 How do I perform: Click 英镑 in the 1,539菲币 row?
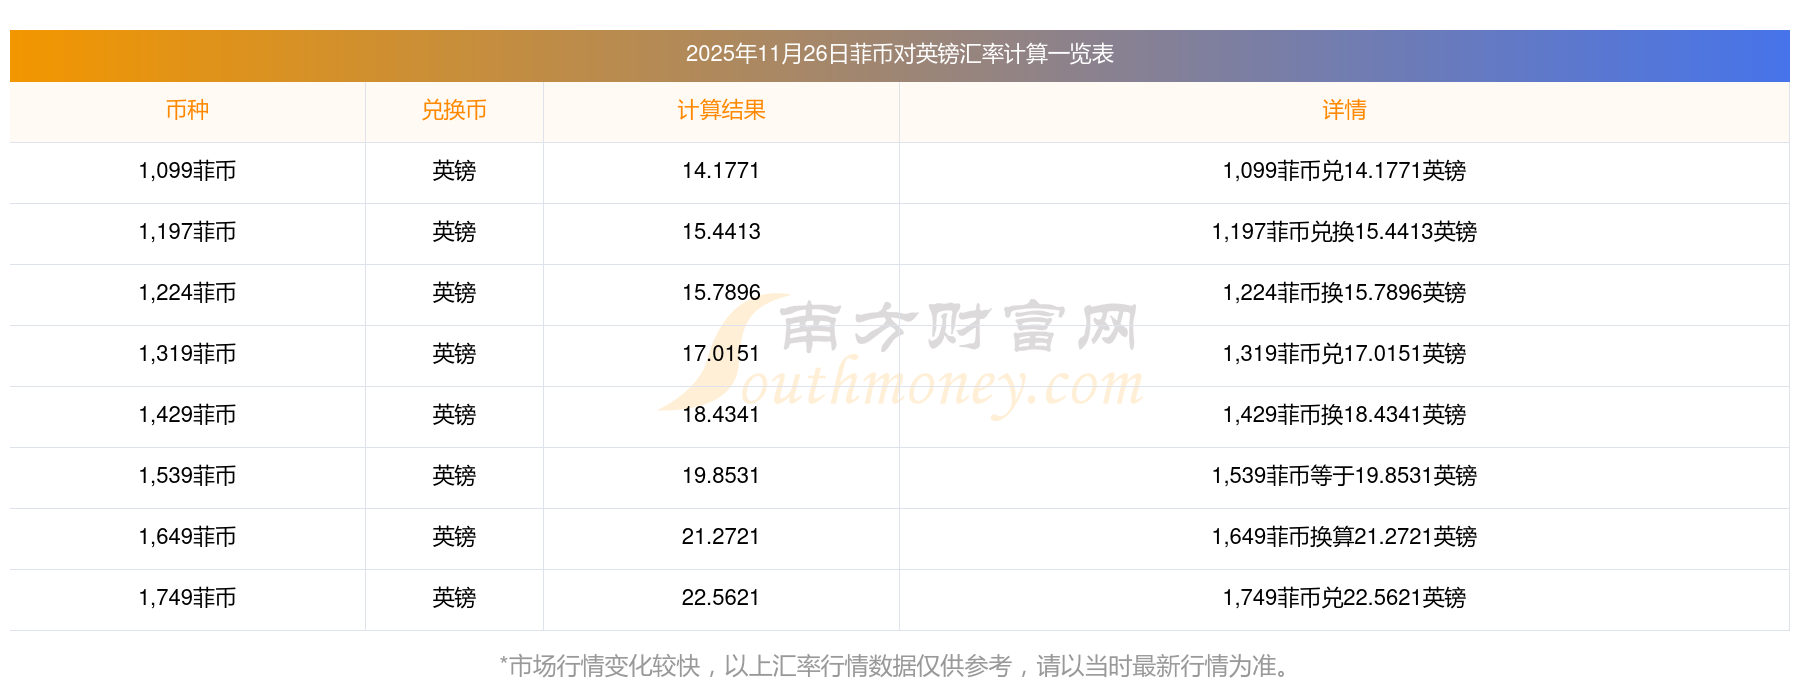(454, 476)
